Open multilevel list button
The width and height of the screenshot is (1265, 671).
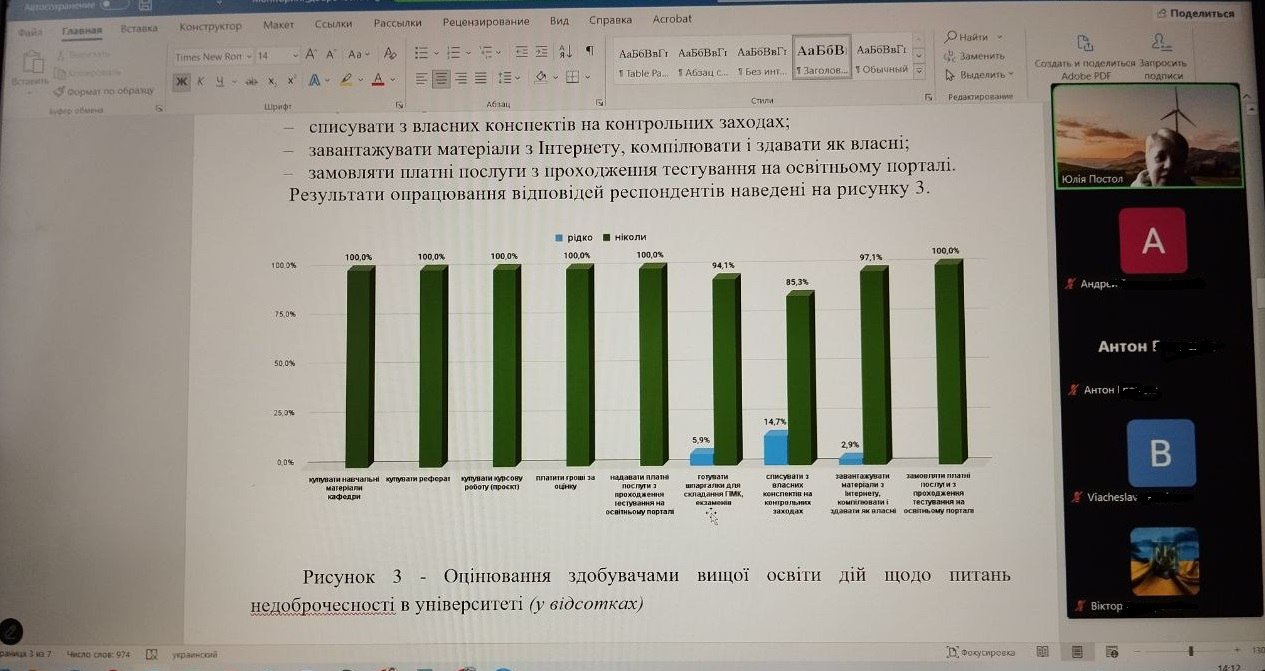pos(486,54)
